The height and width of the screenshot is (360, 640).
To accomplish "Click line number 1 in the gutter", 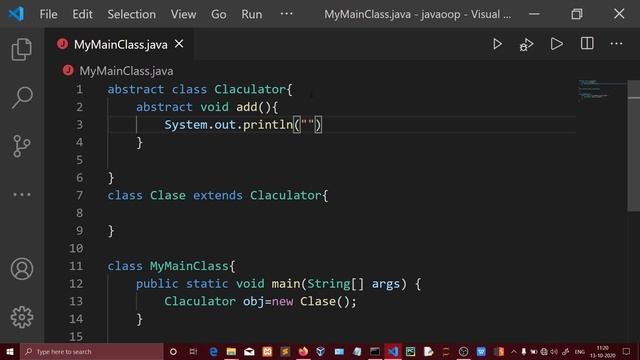I will 79,89.
